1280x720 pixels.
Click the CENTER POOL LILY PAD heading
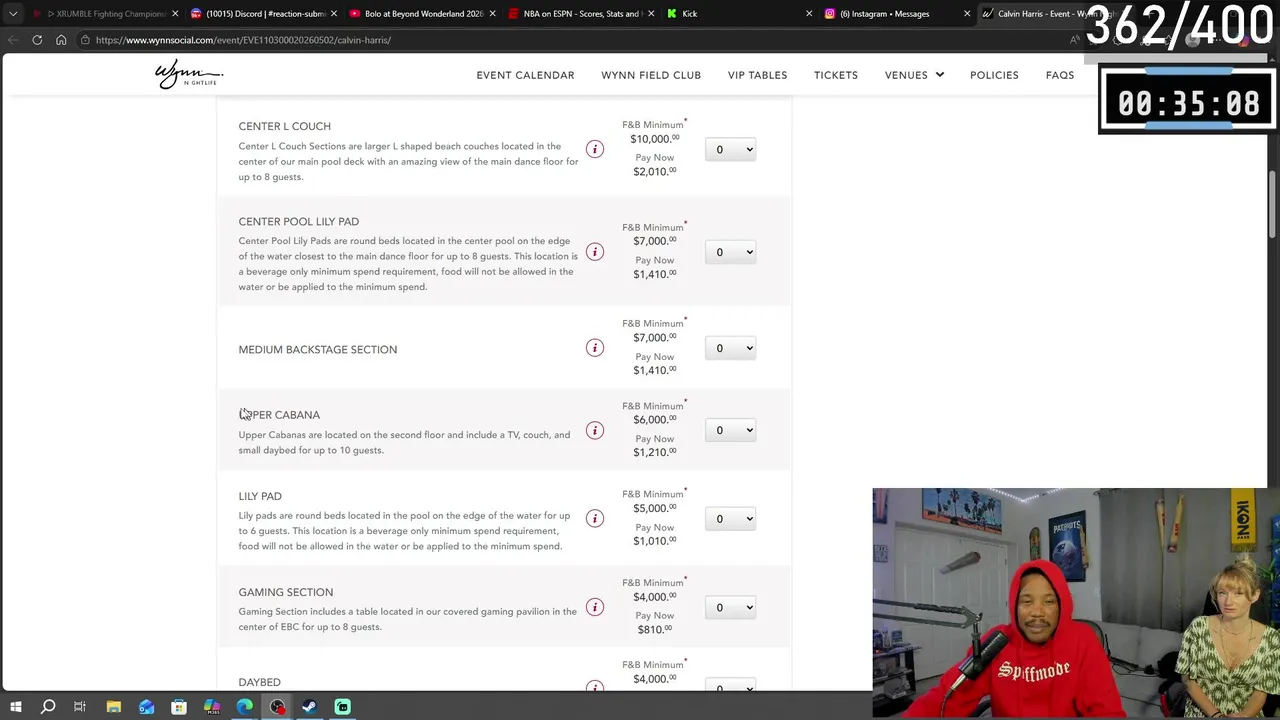point(298,221)
